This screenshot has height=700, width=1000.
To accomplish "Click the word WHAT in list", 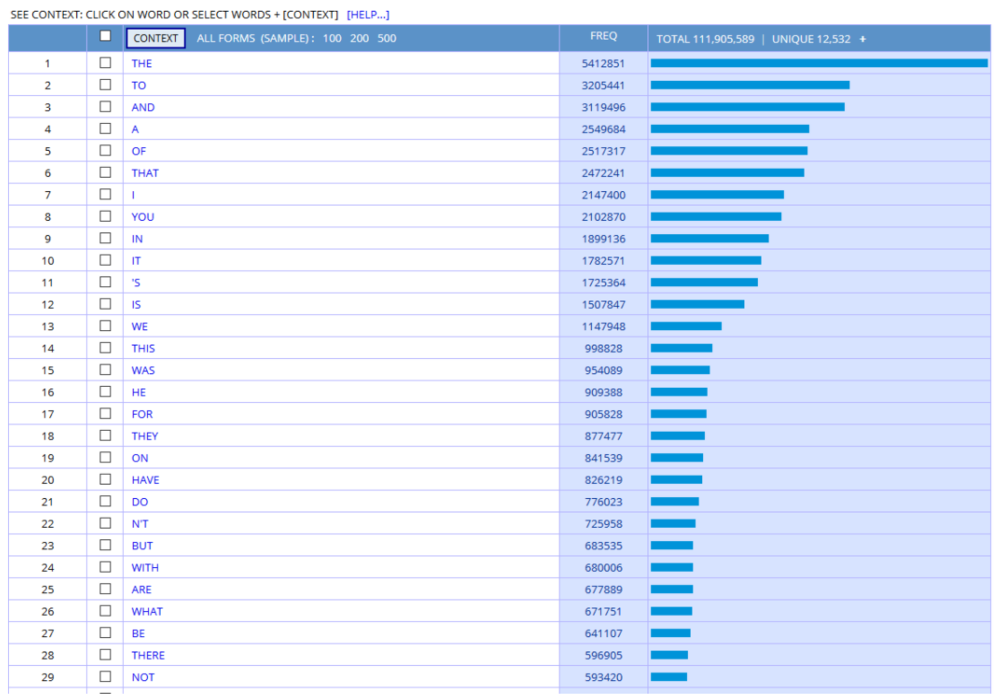I will point(147,611).
